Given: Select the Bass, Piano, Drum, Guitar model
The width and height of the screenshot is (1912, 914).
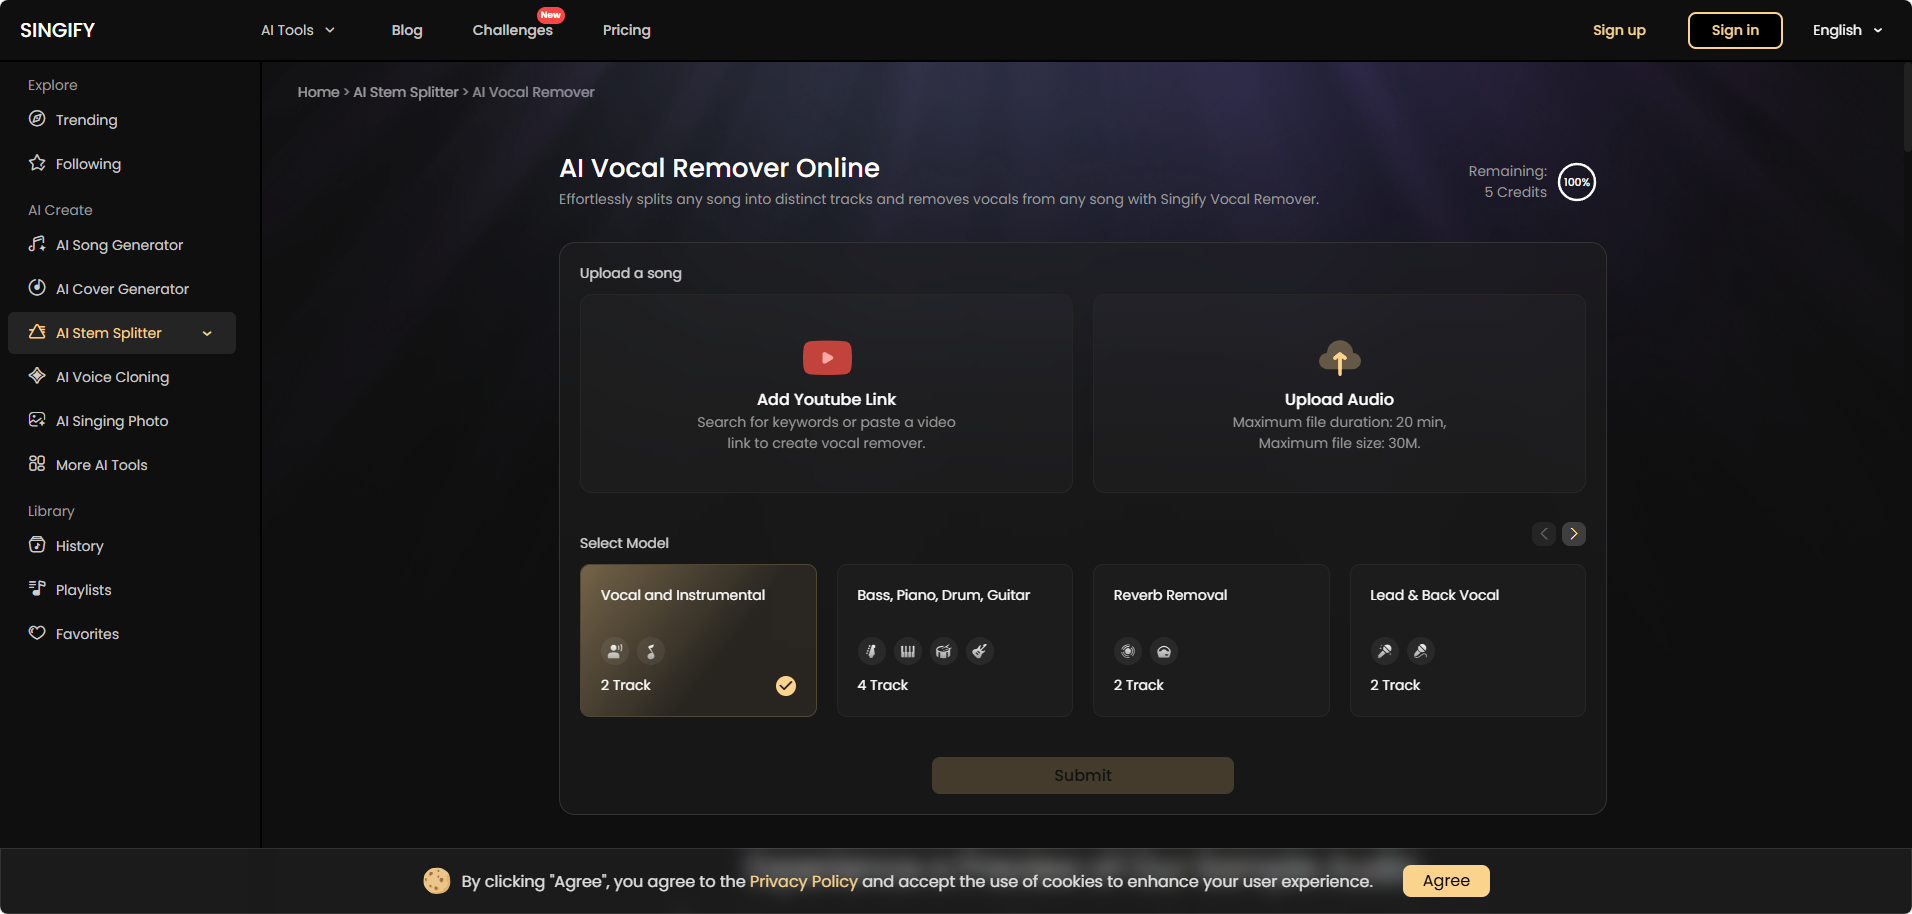Looking at the screenshot, I should pos(954,640).
